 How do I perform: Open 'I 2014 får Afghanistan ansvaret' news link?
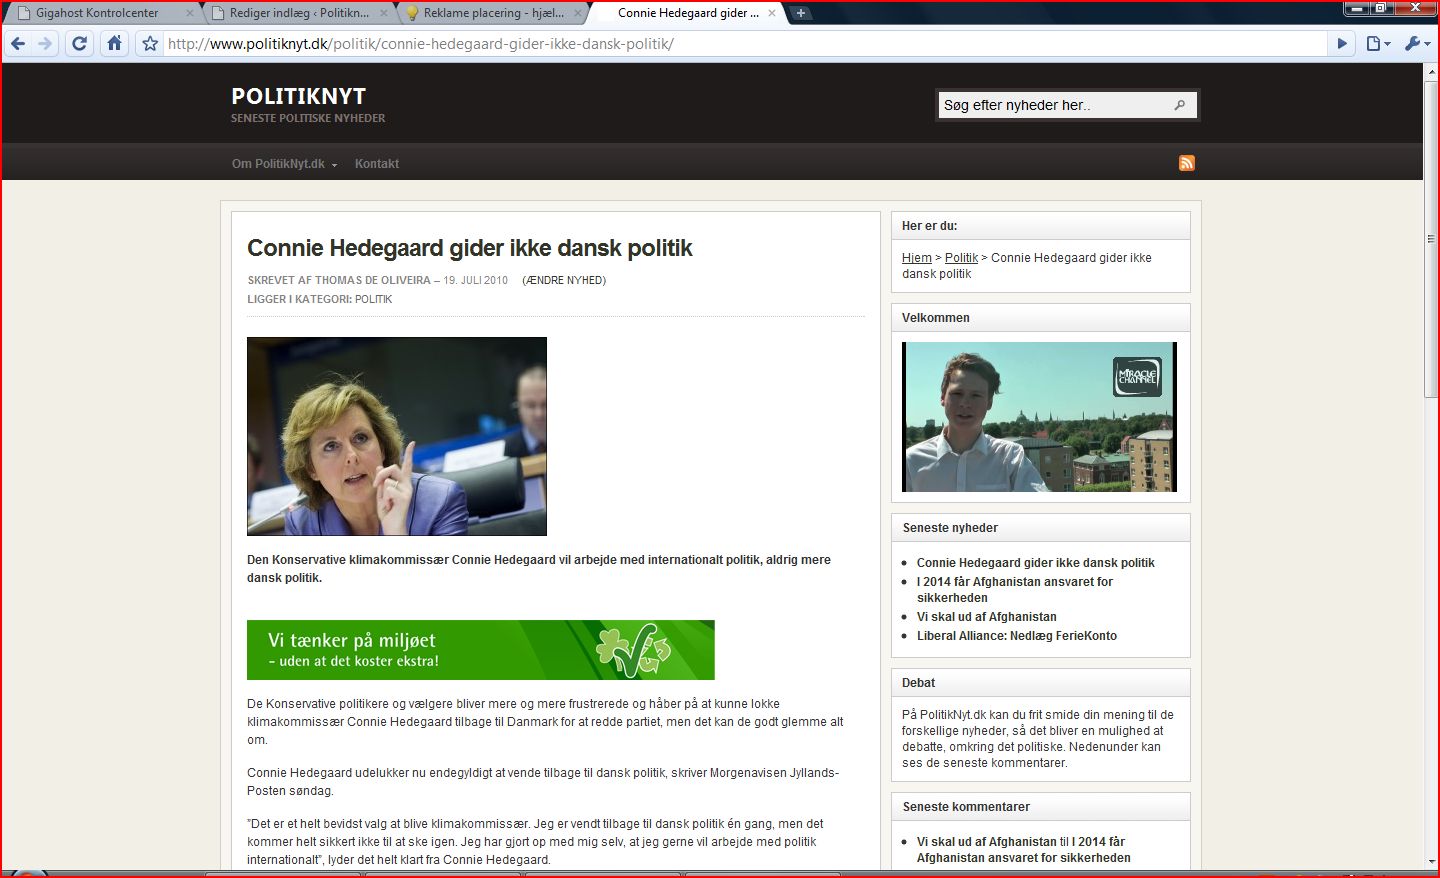tap(1015, 590)
